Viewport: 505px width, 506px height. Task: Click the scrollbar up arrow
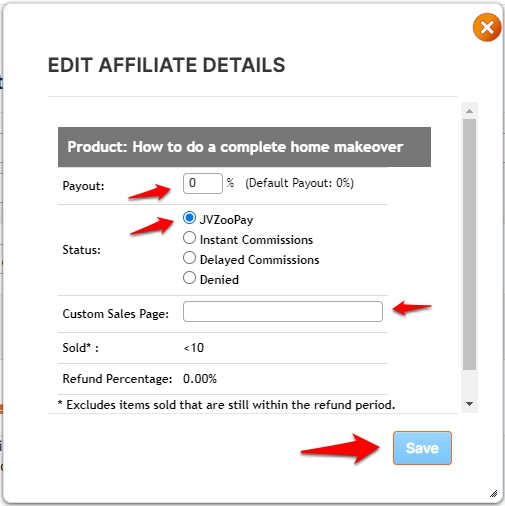pos(469,111)
